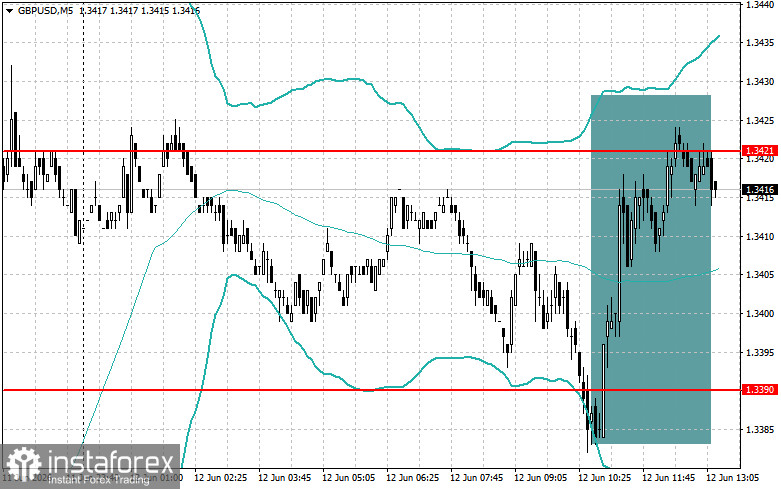Click the 12 Jun 02:25 time label
This screenshot has width=781, height=489.
pyautogui.click(x=221, y=478)
